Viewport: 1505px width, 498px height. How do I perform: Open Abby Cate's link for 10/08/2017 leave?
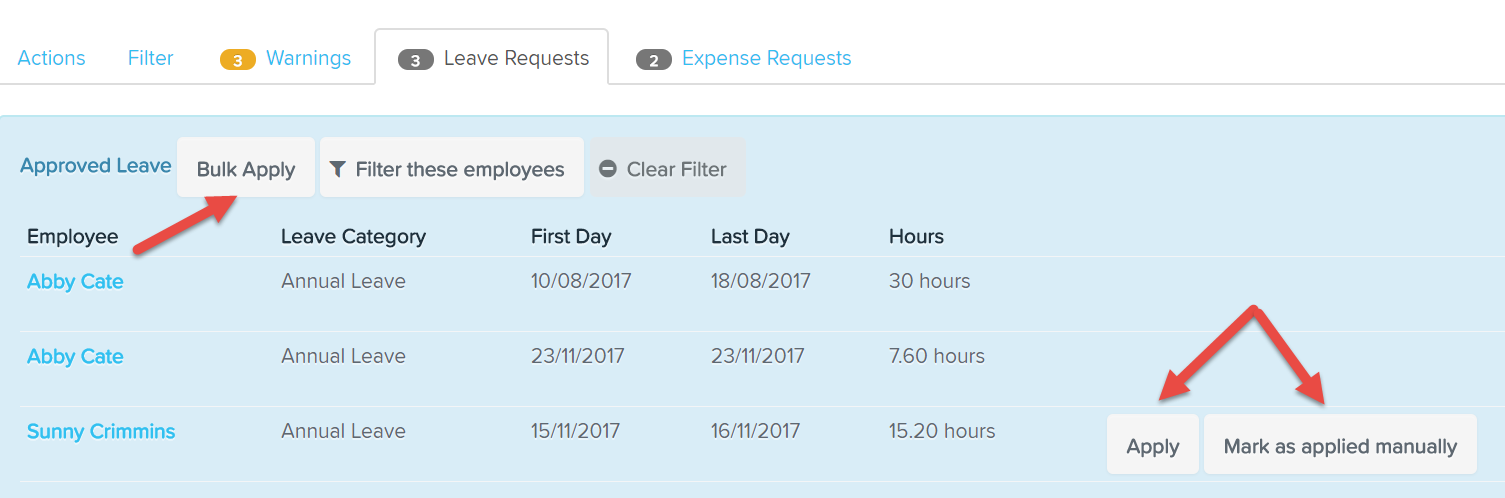pyautogui.click(x=75, y=282)
